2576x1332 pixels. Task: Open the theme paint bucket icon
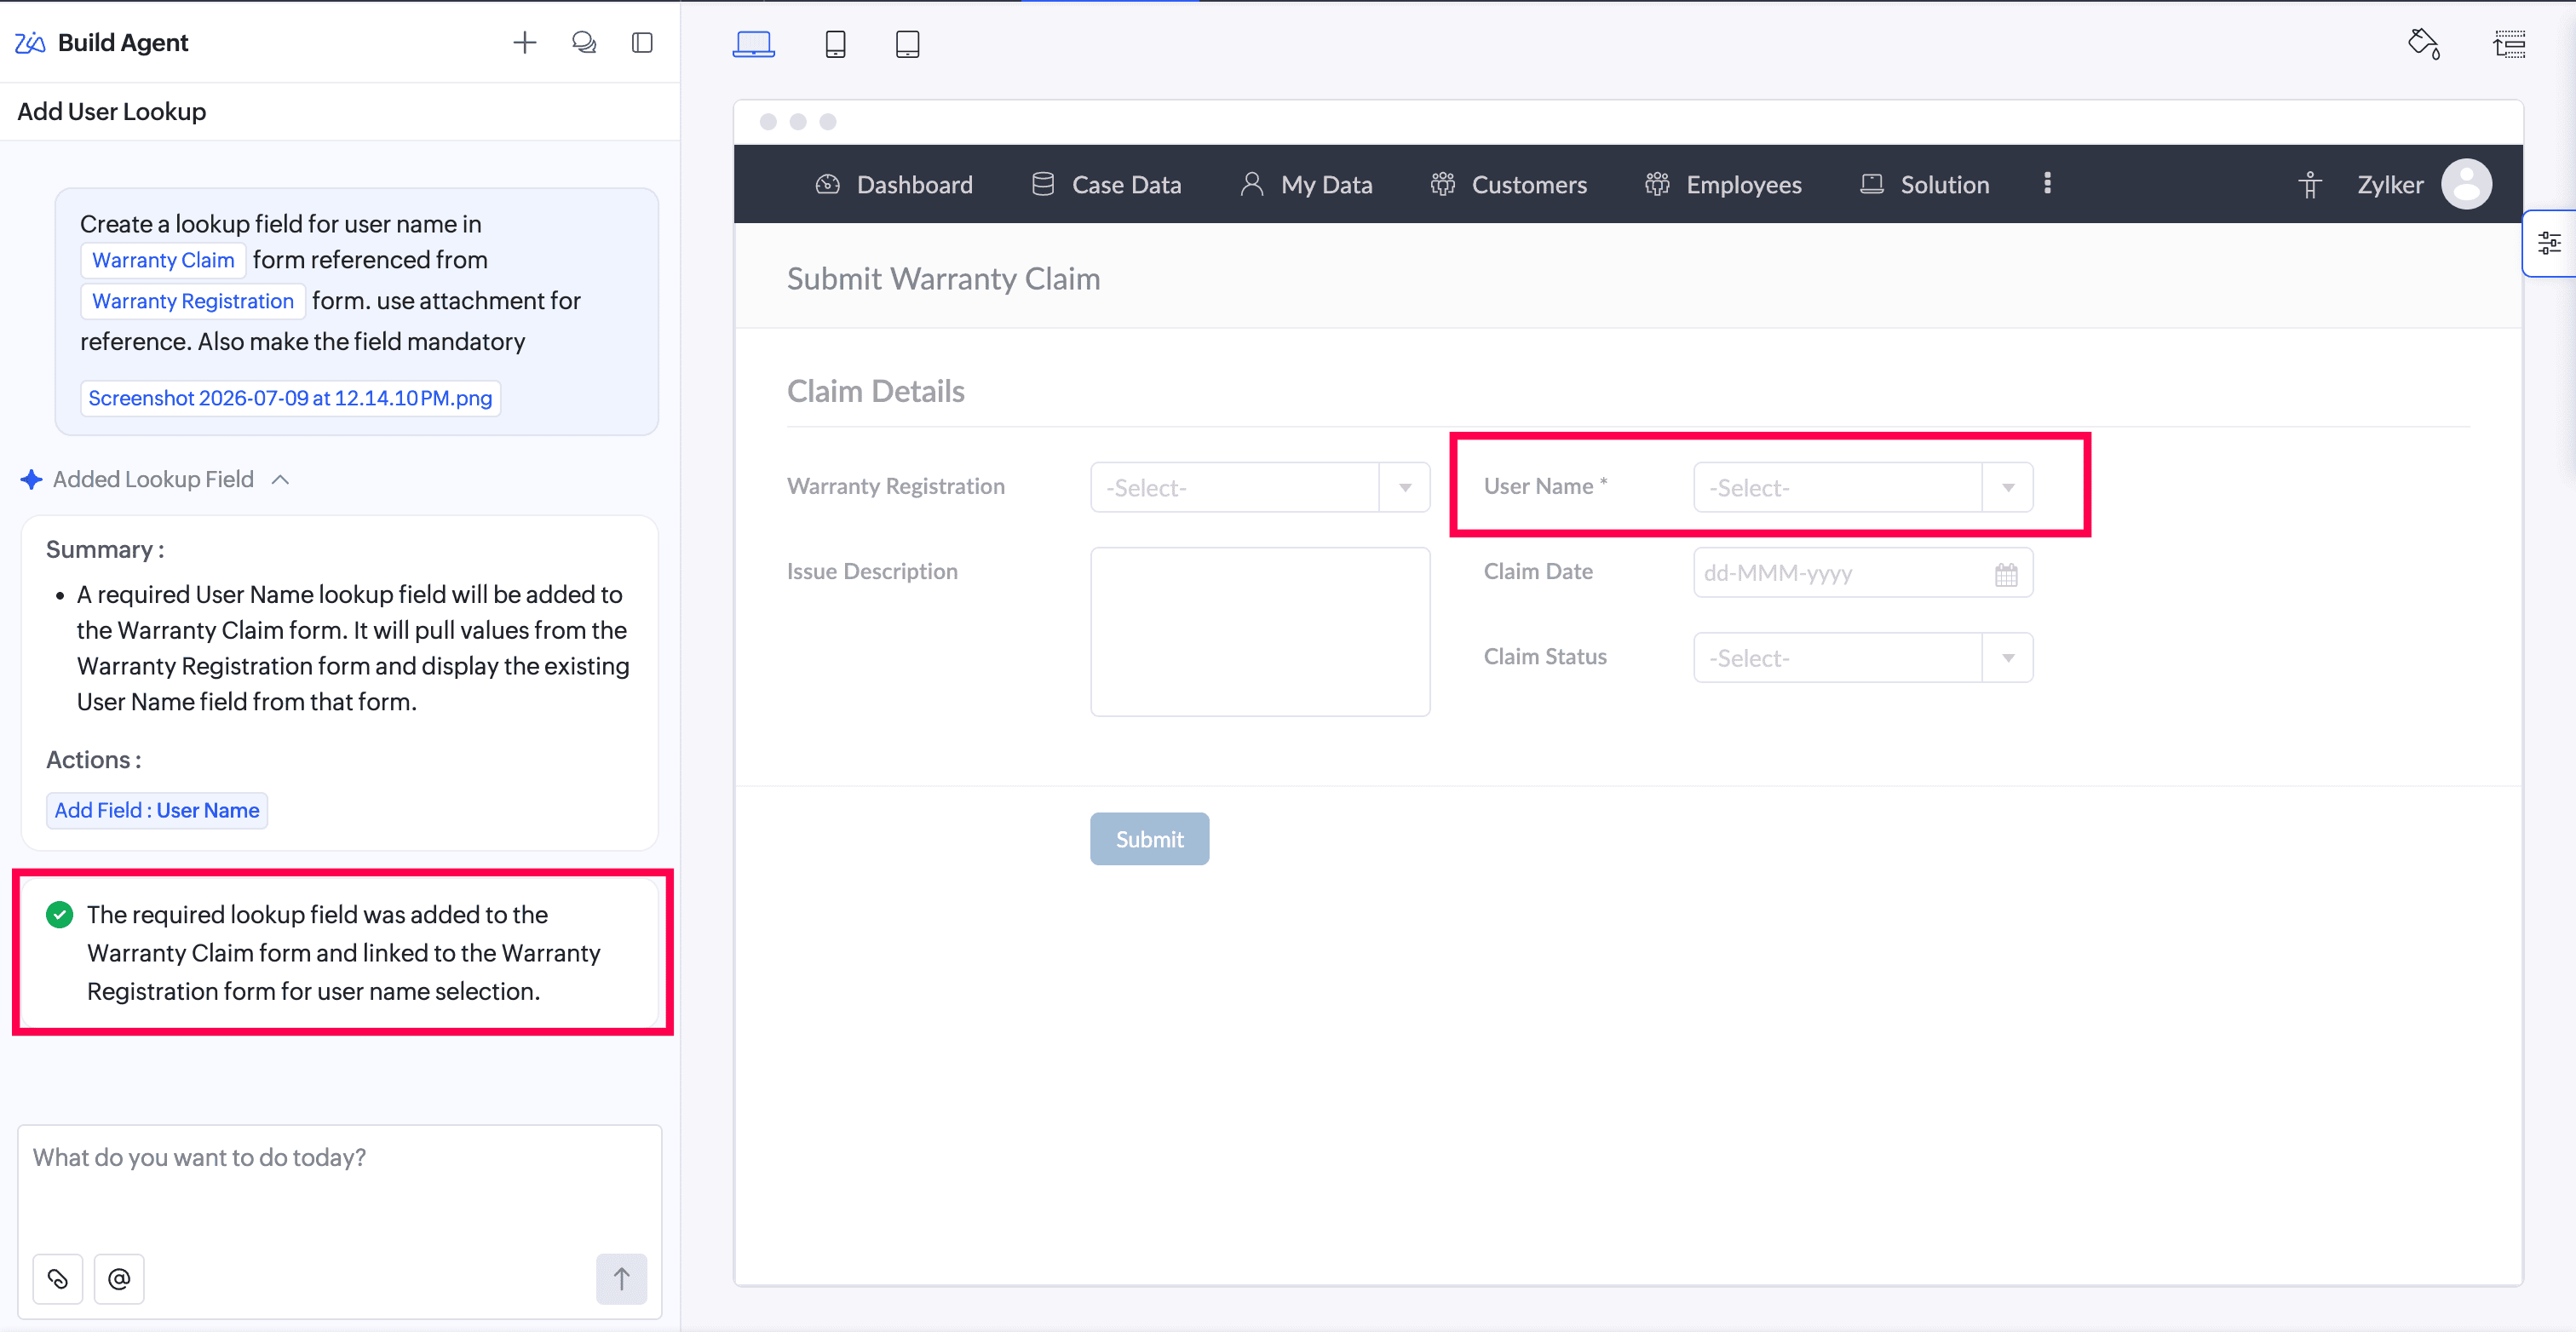point(2424,44)
